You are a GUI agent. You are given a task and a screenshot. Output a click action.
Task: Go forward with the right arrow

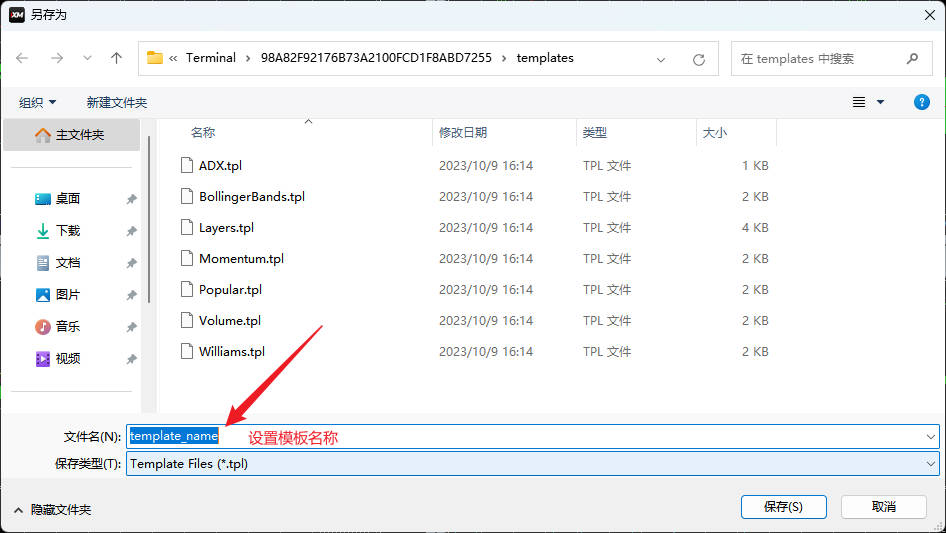[57, 58]
